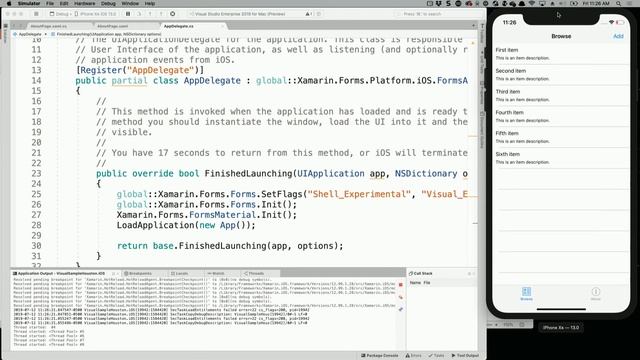Screen dimensions: 640x360
Task: Open the Help menu
Action: point(150,3)
